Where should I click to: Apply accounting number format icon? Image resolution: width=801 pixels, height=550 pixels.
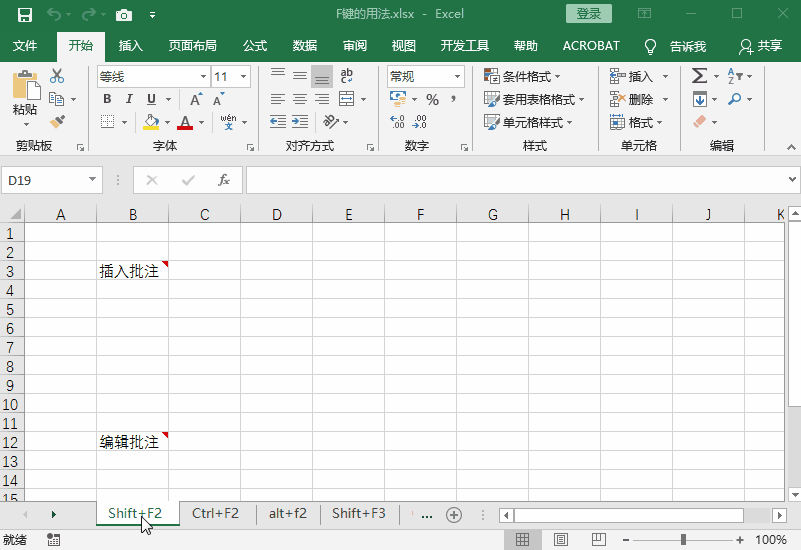click(398, 99)
